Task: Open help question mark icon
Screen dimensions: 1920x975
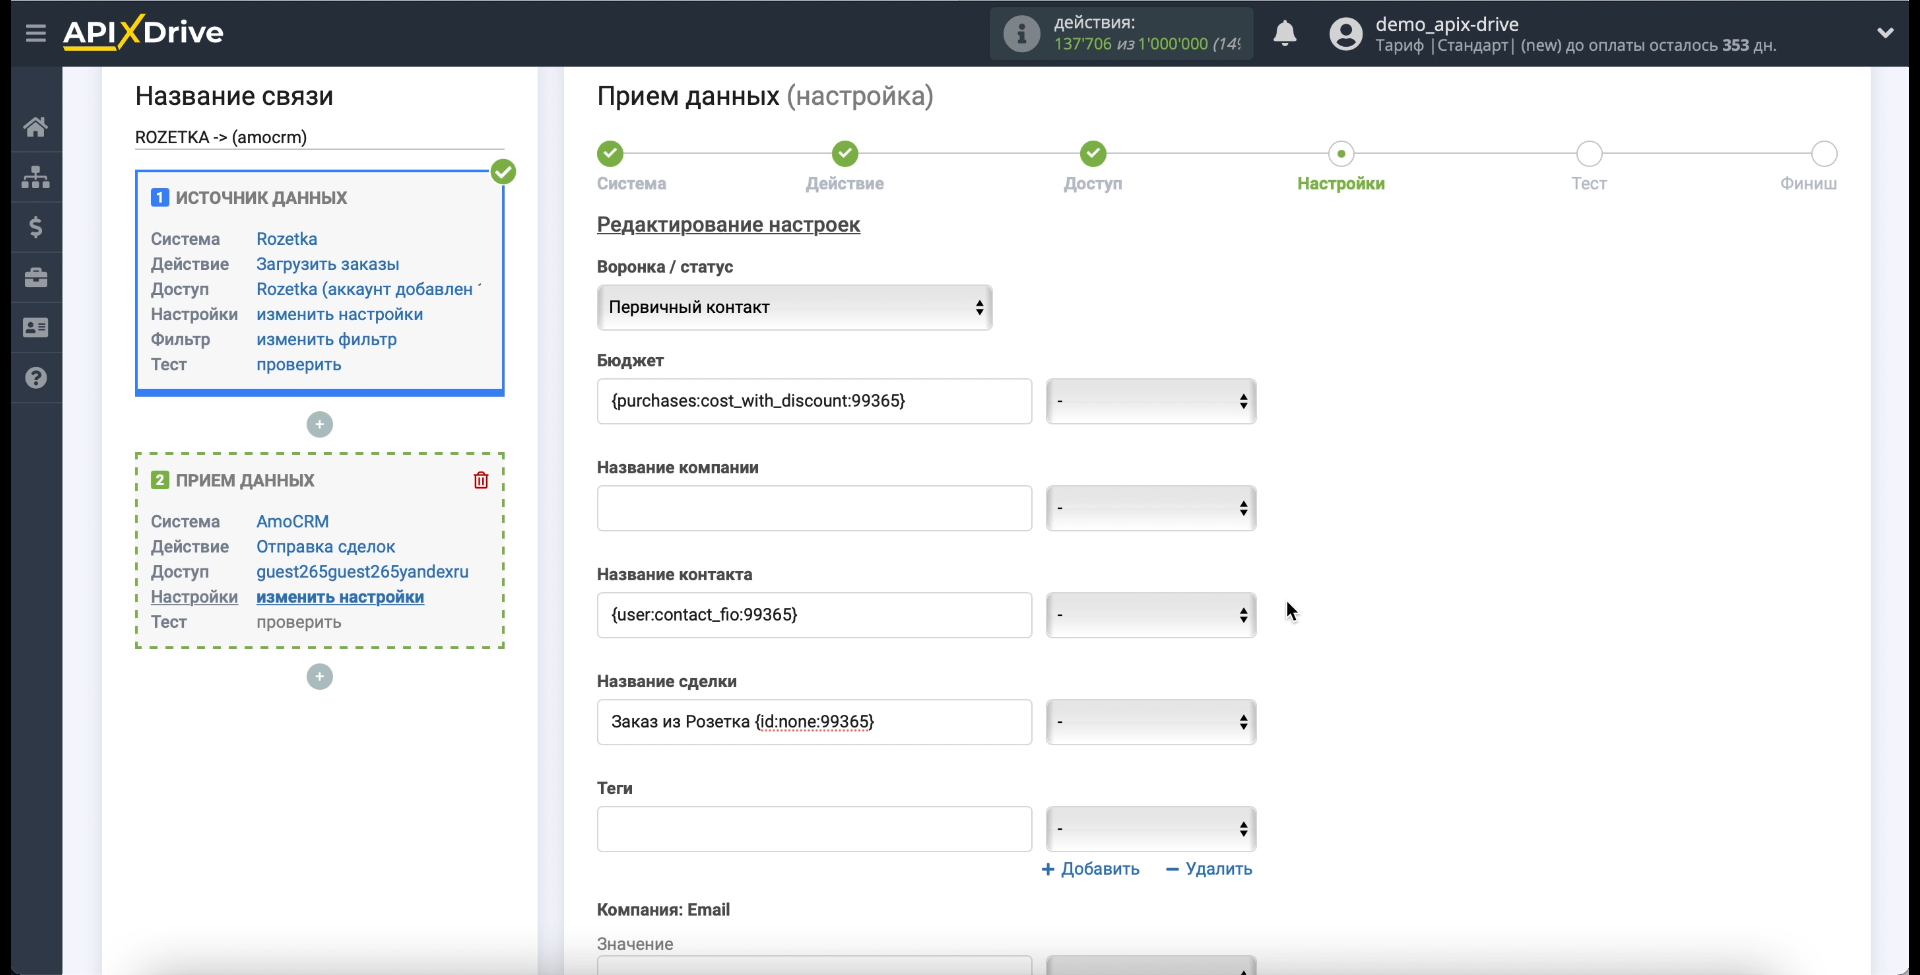Action: tap(36, 378)
